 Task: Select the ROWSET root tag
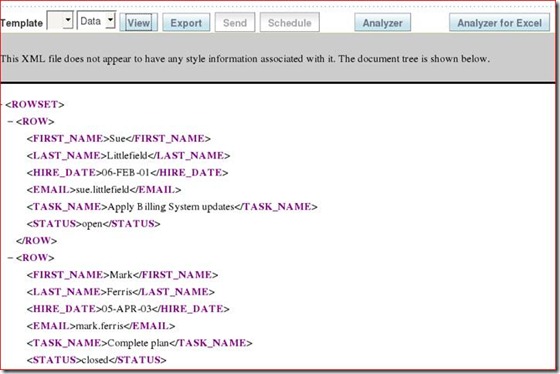pyautogui.click(x=35, y=104)
